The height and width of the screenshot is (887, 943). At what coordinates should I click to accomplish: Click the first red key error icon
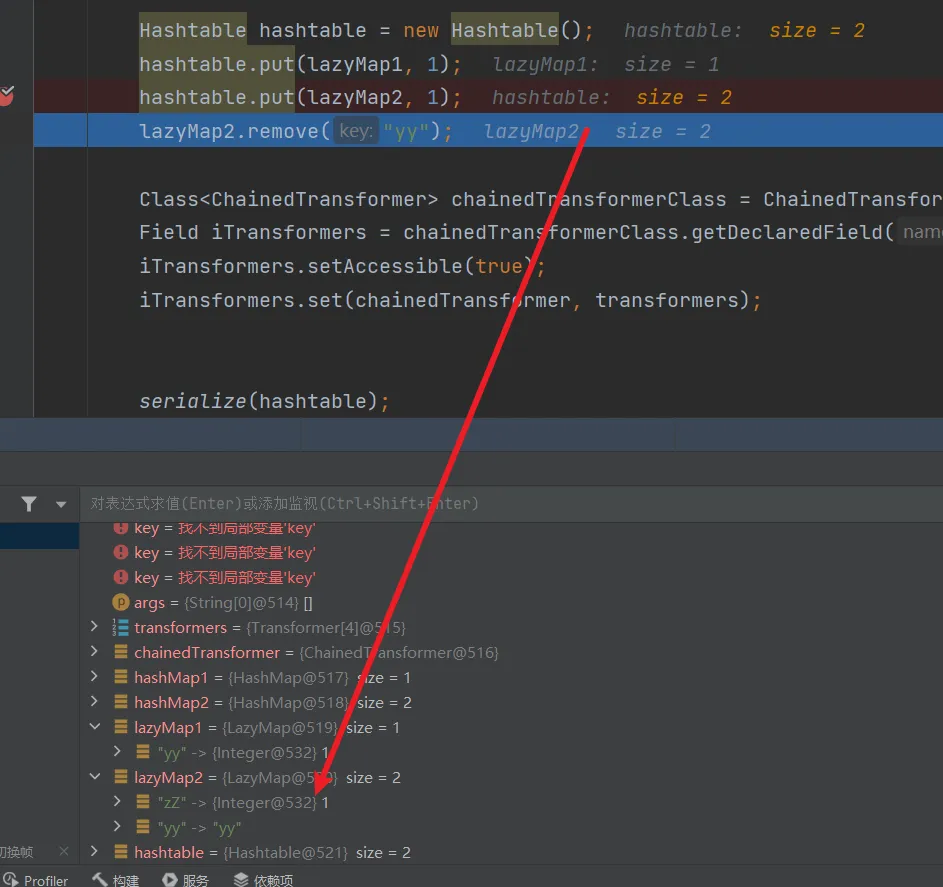[120, 527]
